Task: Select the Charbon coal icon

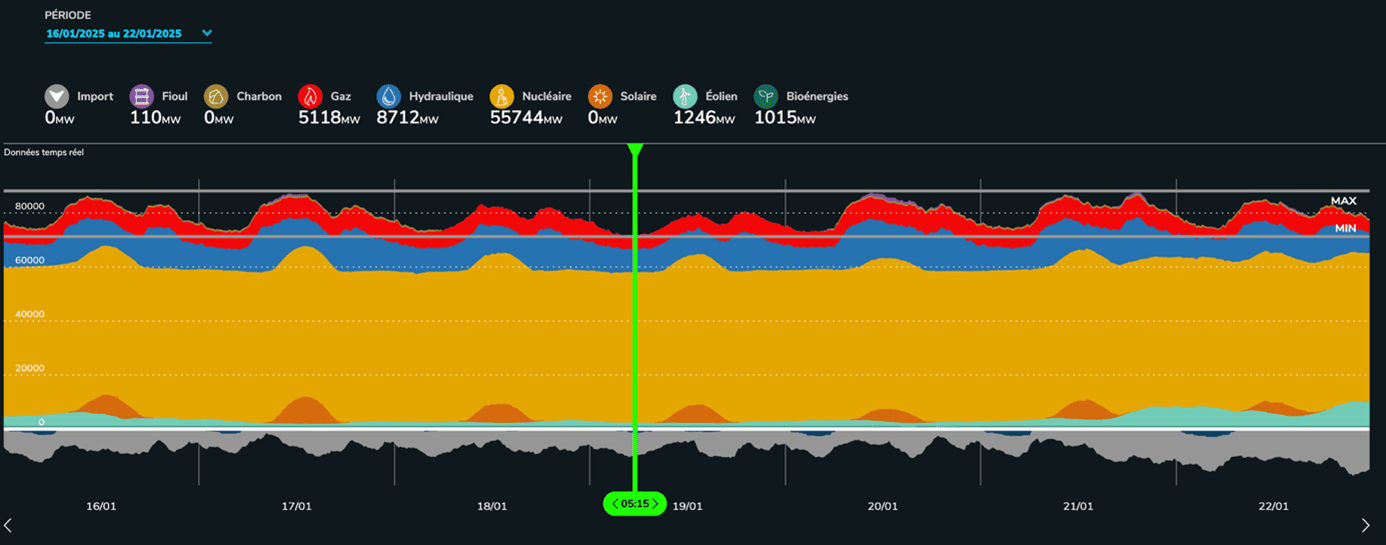Action: pos(216,96)
